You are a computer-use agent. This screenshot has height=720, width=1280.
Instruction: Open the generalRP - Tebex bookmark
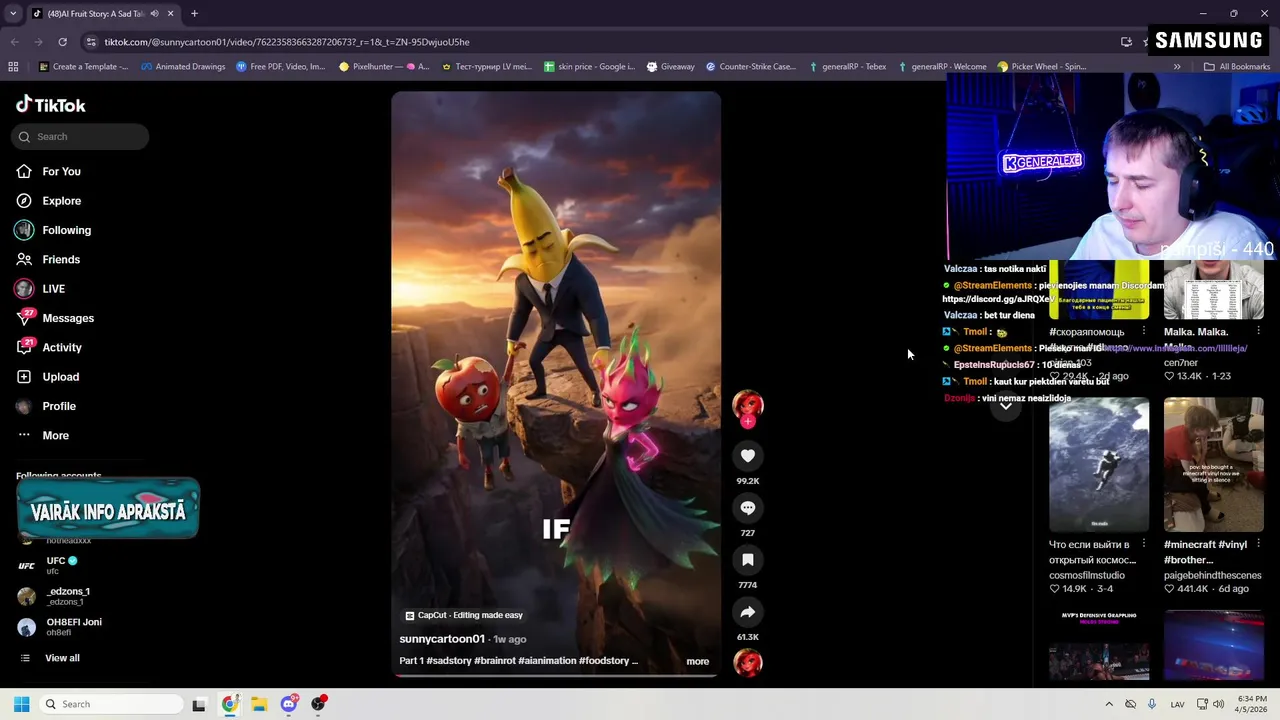pyautogui.click(x=846, y=67)
